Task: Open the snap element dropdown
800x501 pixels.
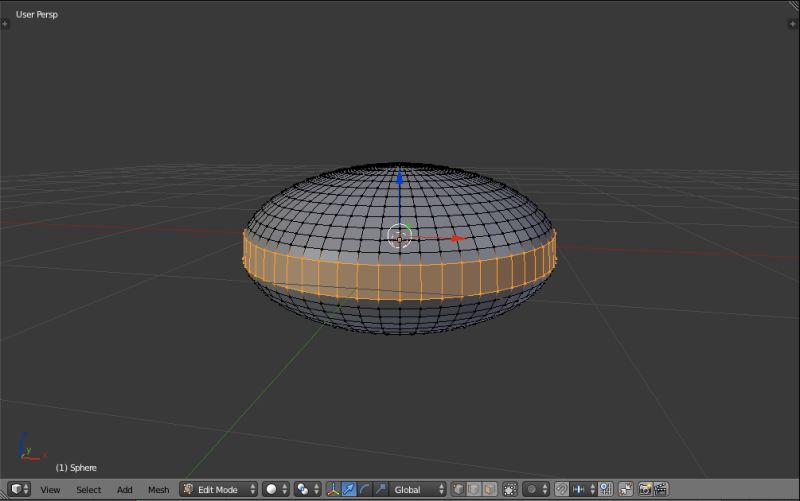Action: tap(583, 489)
